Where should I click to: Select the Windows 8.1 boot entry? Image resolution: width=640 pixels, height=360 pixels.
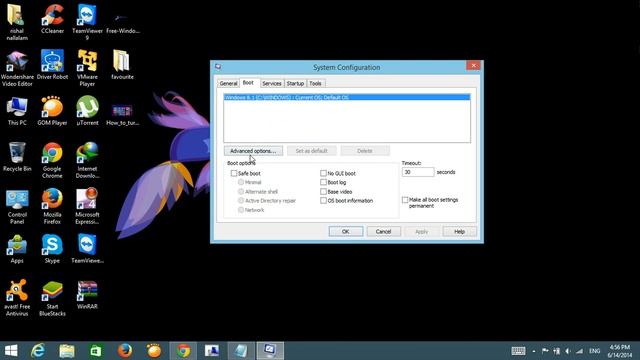tap(347, 98)
